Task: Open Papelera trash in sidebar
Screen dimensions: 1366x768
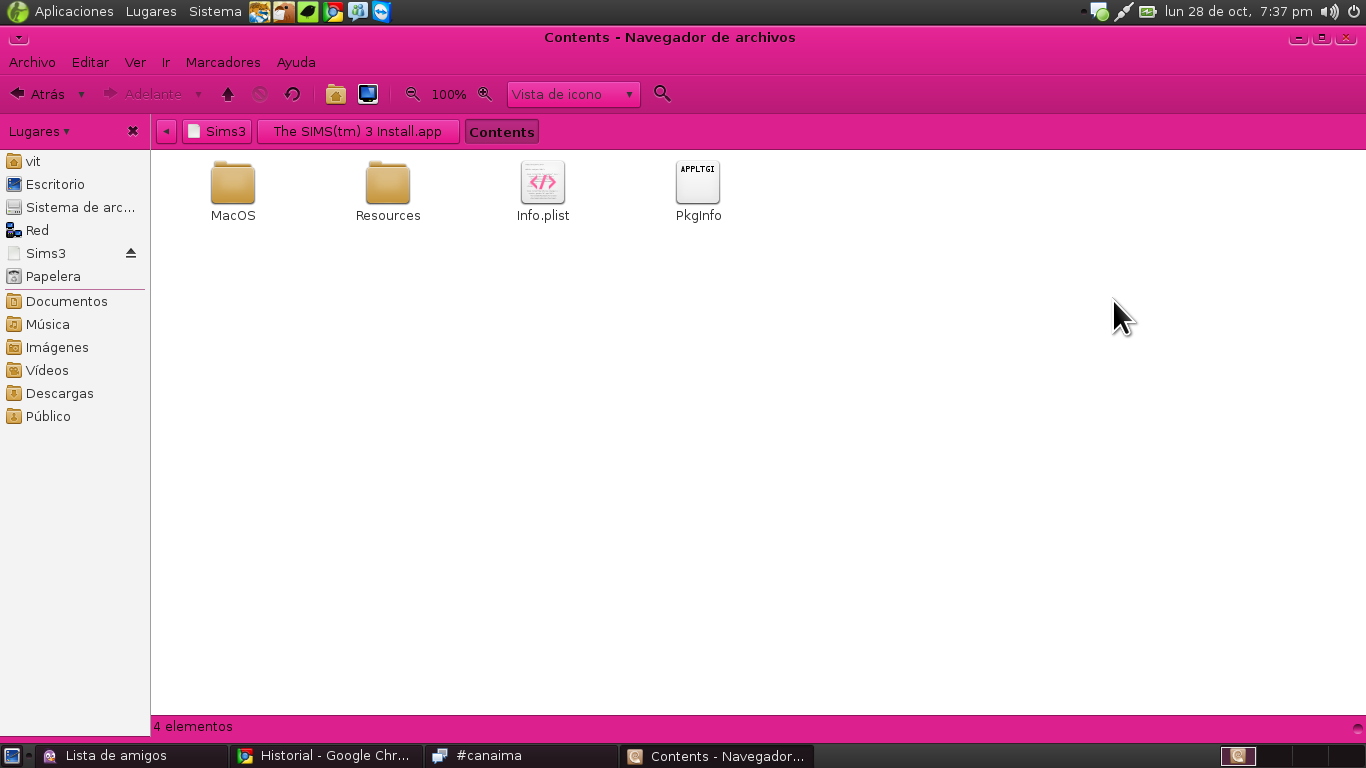Action: 75,276
